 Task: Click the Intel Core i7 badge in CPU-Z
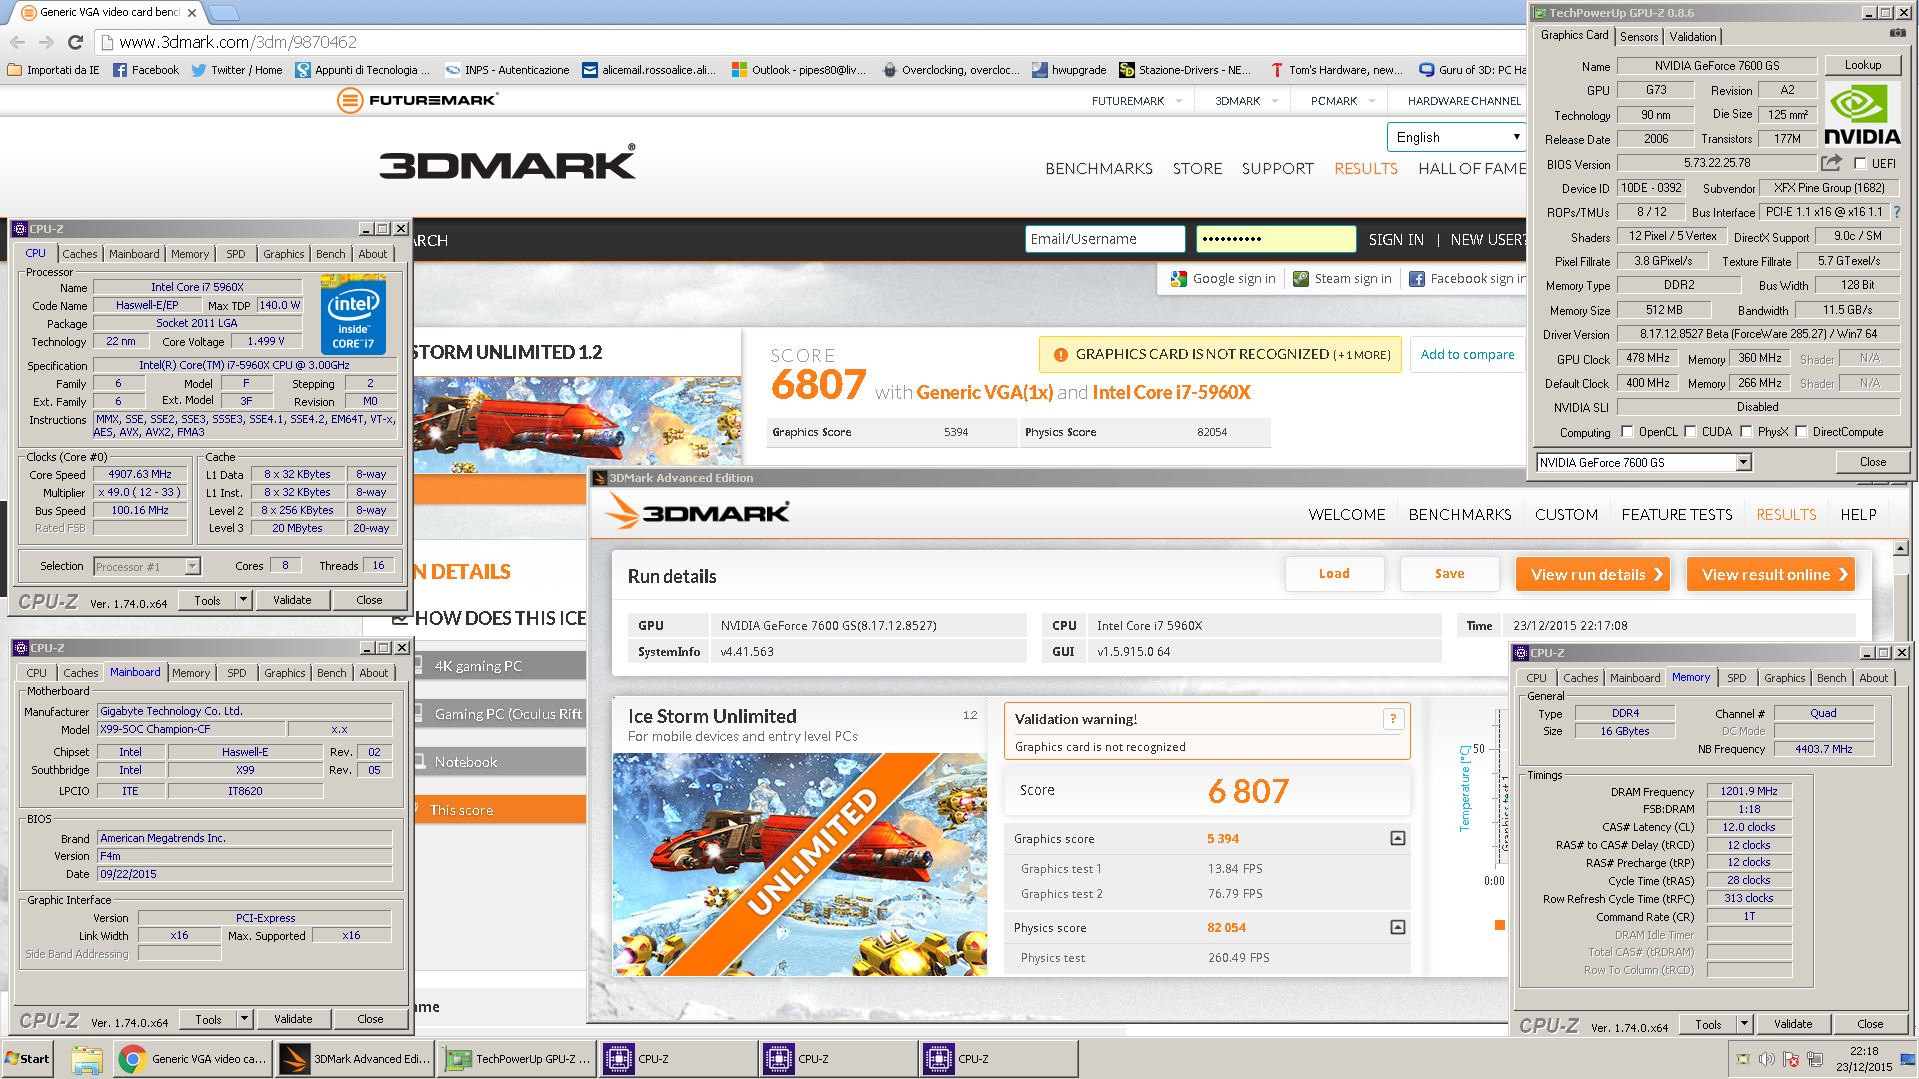pyautogui.click(x=353, y=314)
